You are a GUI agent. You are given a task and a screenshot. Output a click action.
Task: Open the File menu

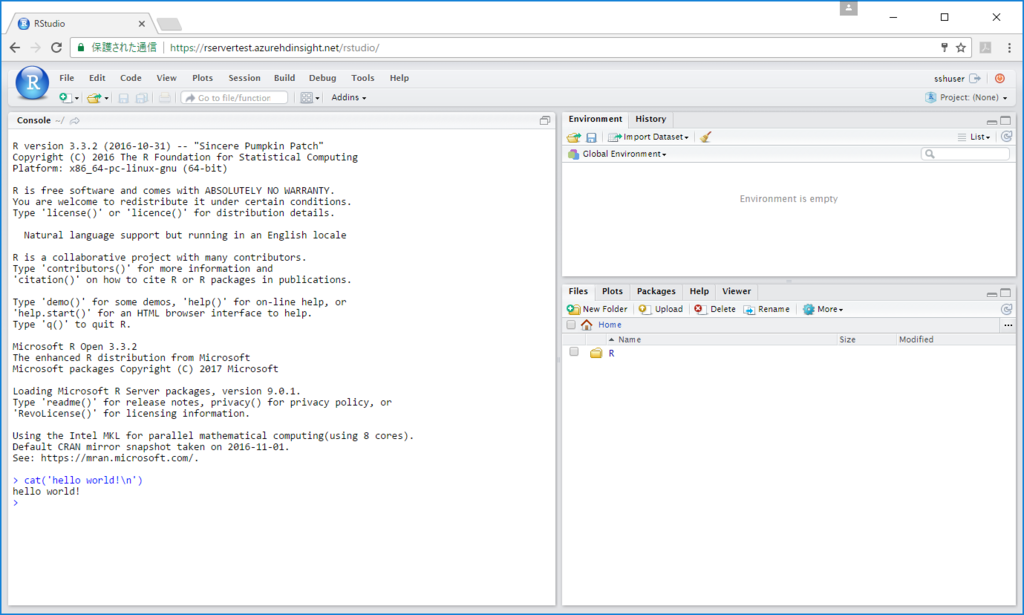(67, 78)
